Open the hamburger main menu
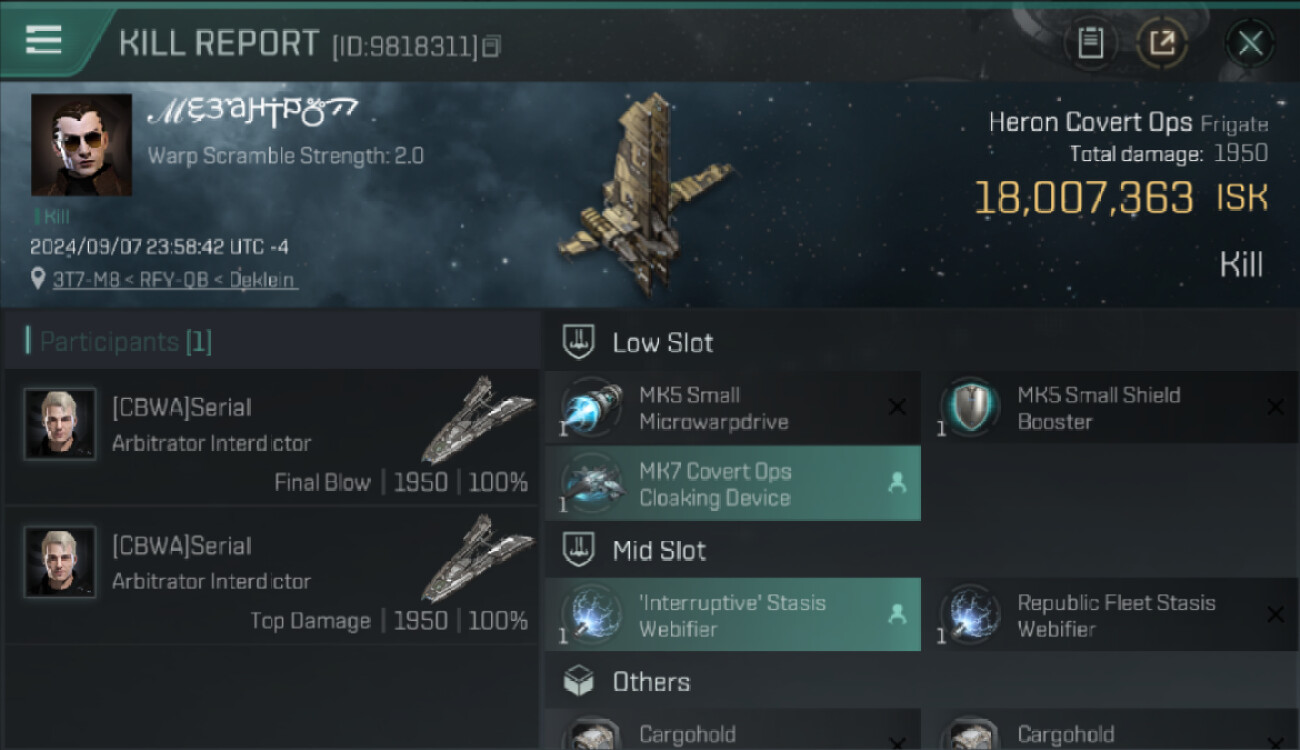Image resolution: width=1300 pixels, height=750 pixels. click(x=44, y=40)
